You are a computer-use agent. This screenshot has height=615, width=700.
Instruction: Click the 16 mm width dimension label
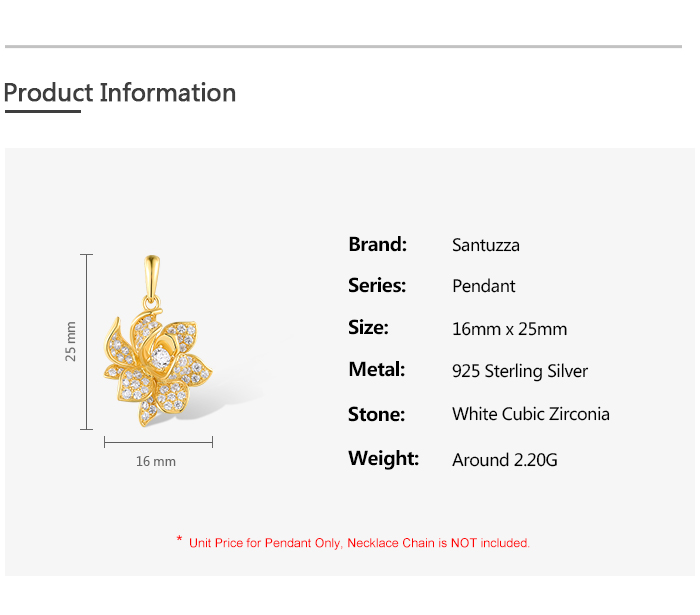click(x=156, y=461)
